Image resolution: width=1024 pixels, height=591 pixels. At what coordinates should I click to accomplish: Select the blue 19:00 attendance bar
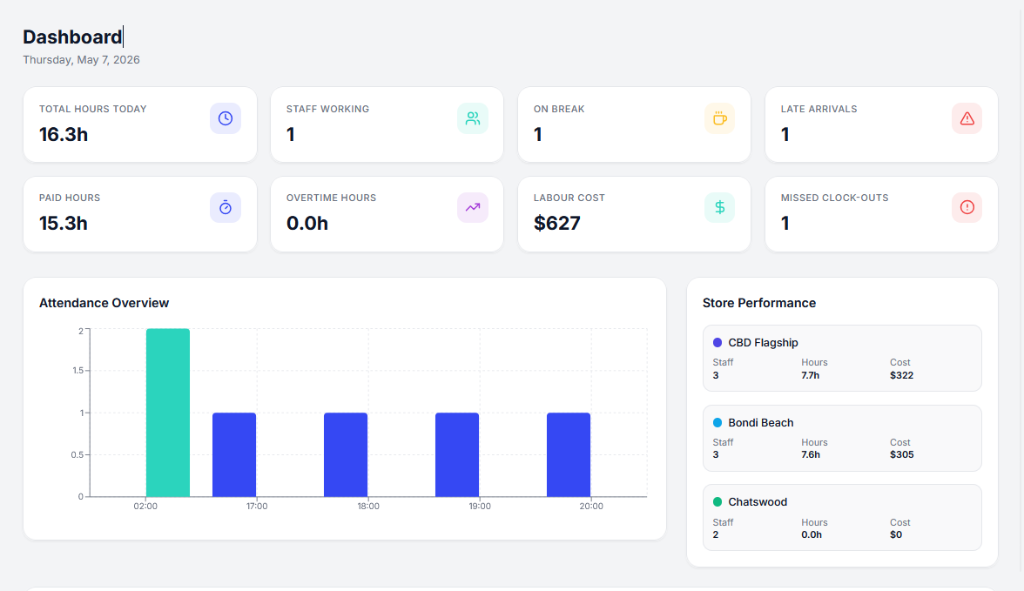click(457, 455)
